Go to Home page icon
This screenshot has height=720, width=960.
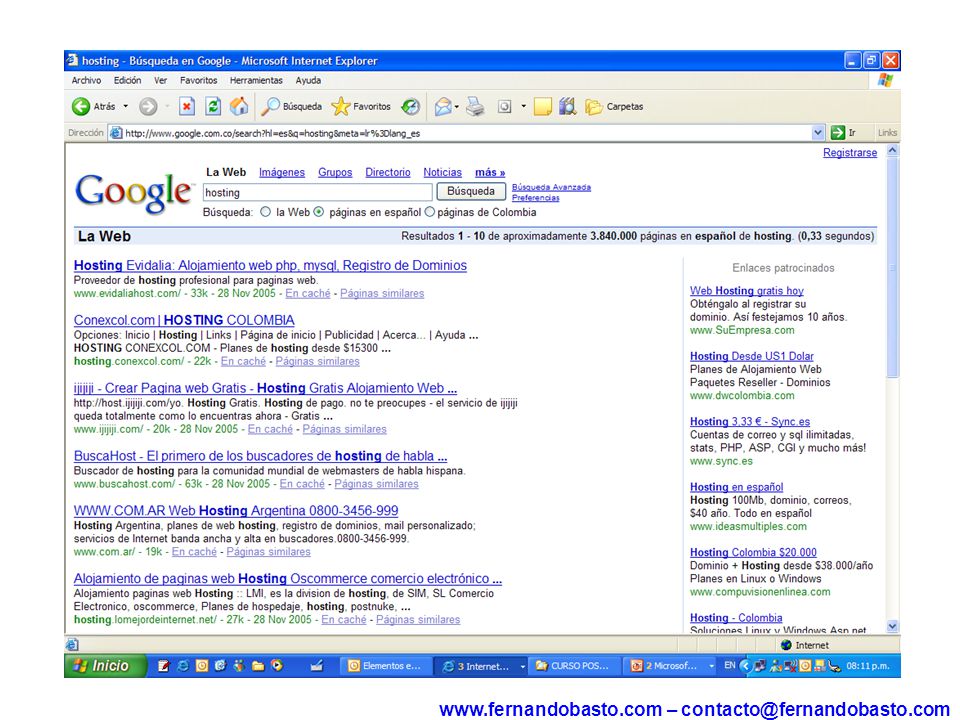[239, 107]
